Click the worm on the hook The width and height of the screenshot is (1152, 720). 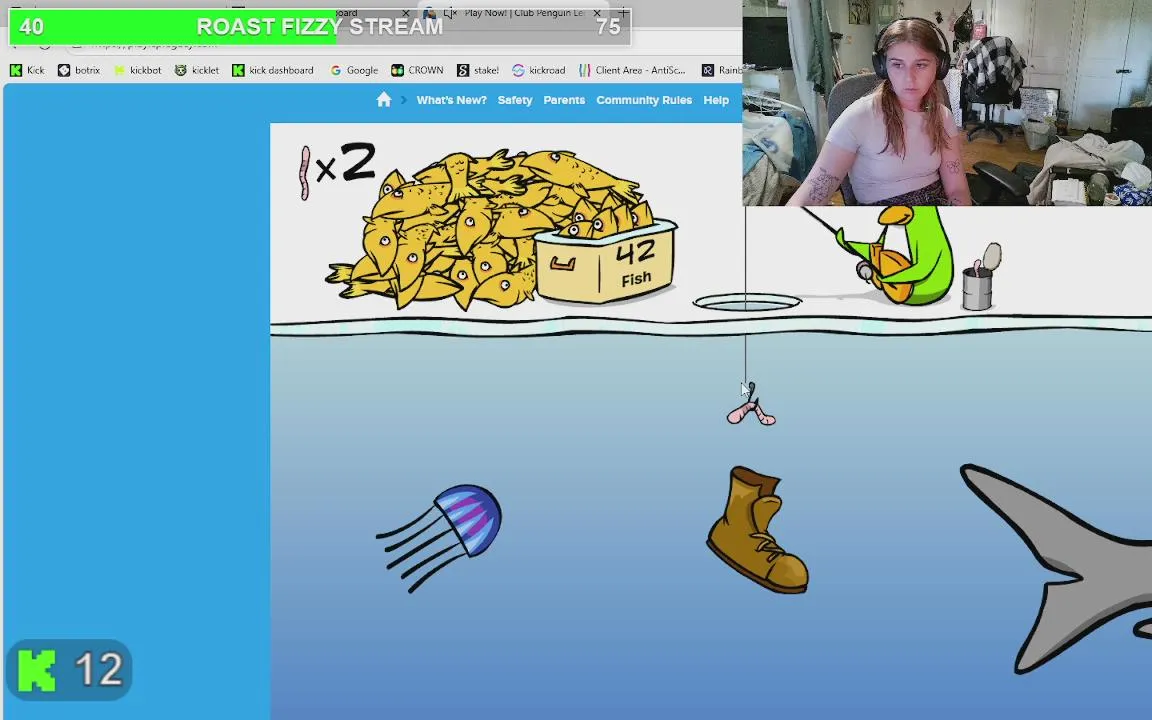[x=751, y=413]
